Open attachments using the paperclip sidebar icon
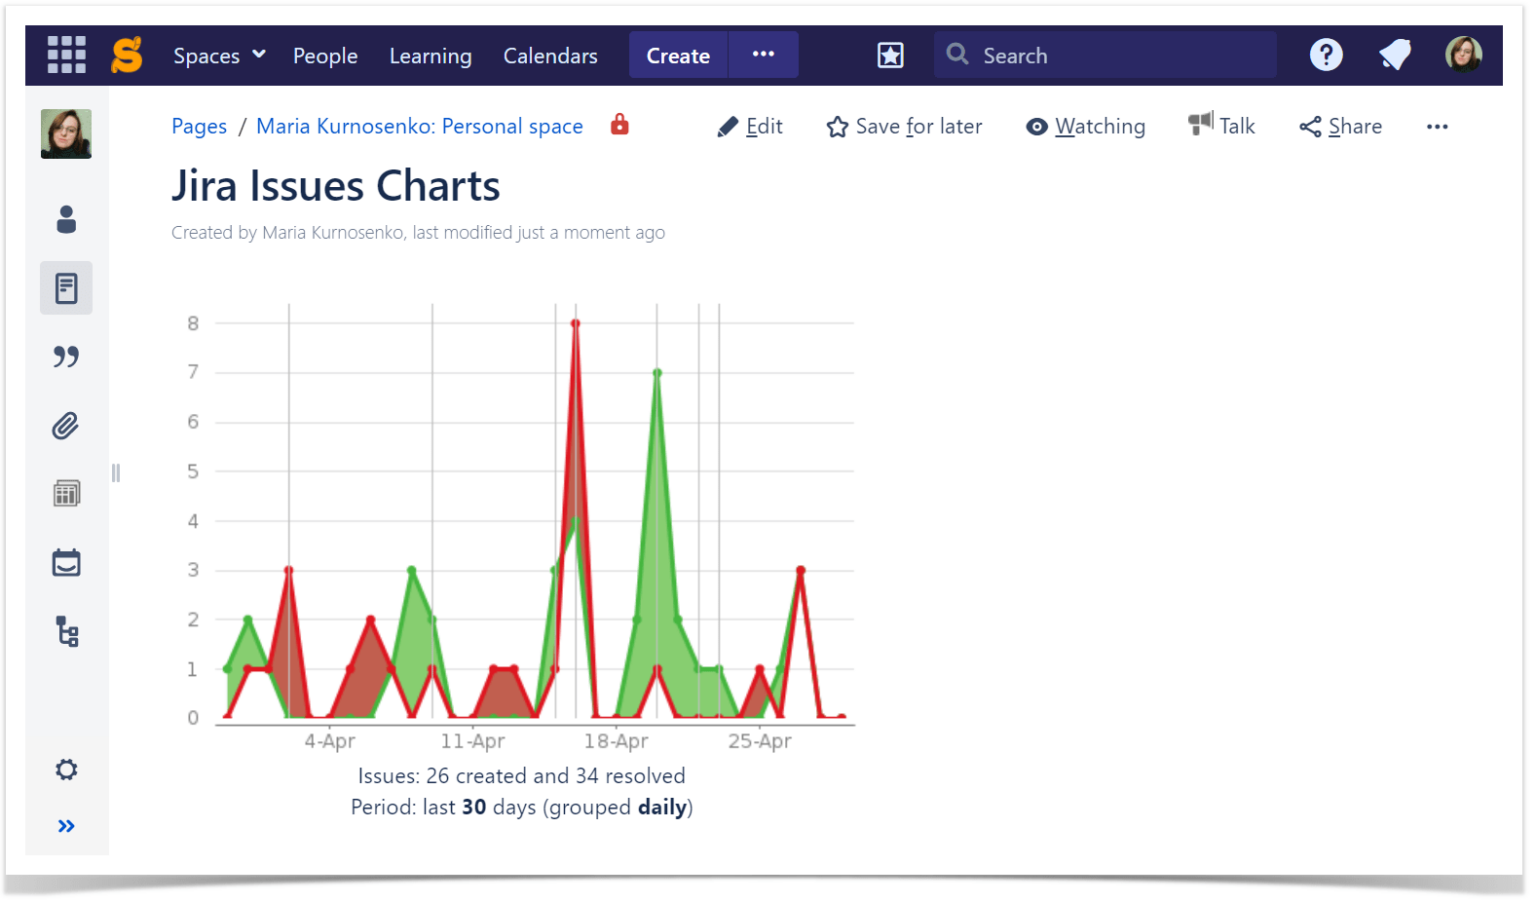This screenshot has width=1536, height=903. [x=65, y=425]
